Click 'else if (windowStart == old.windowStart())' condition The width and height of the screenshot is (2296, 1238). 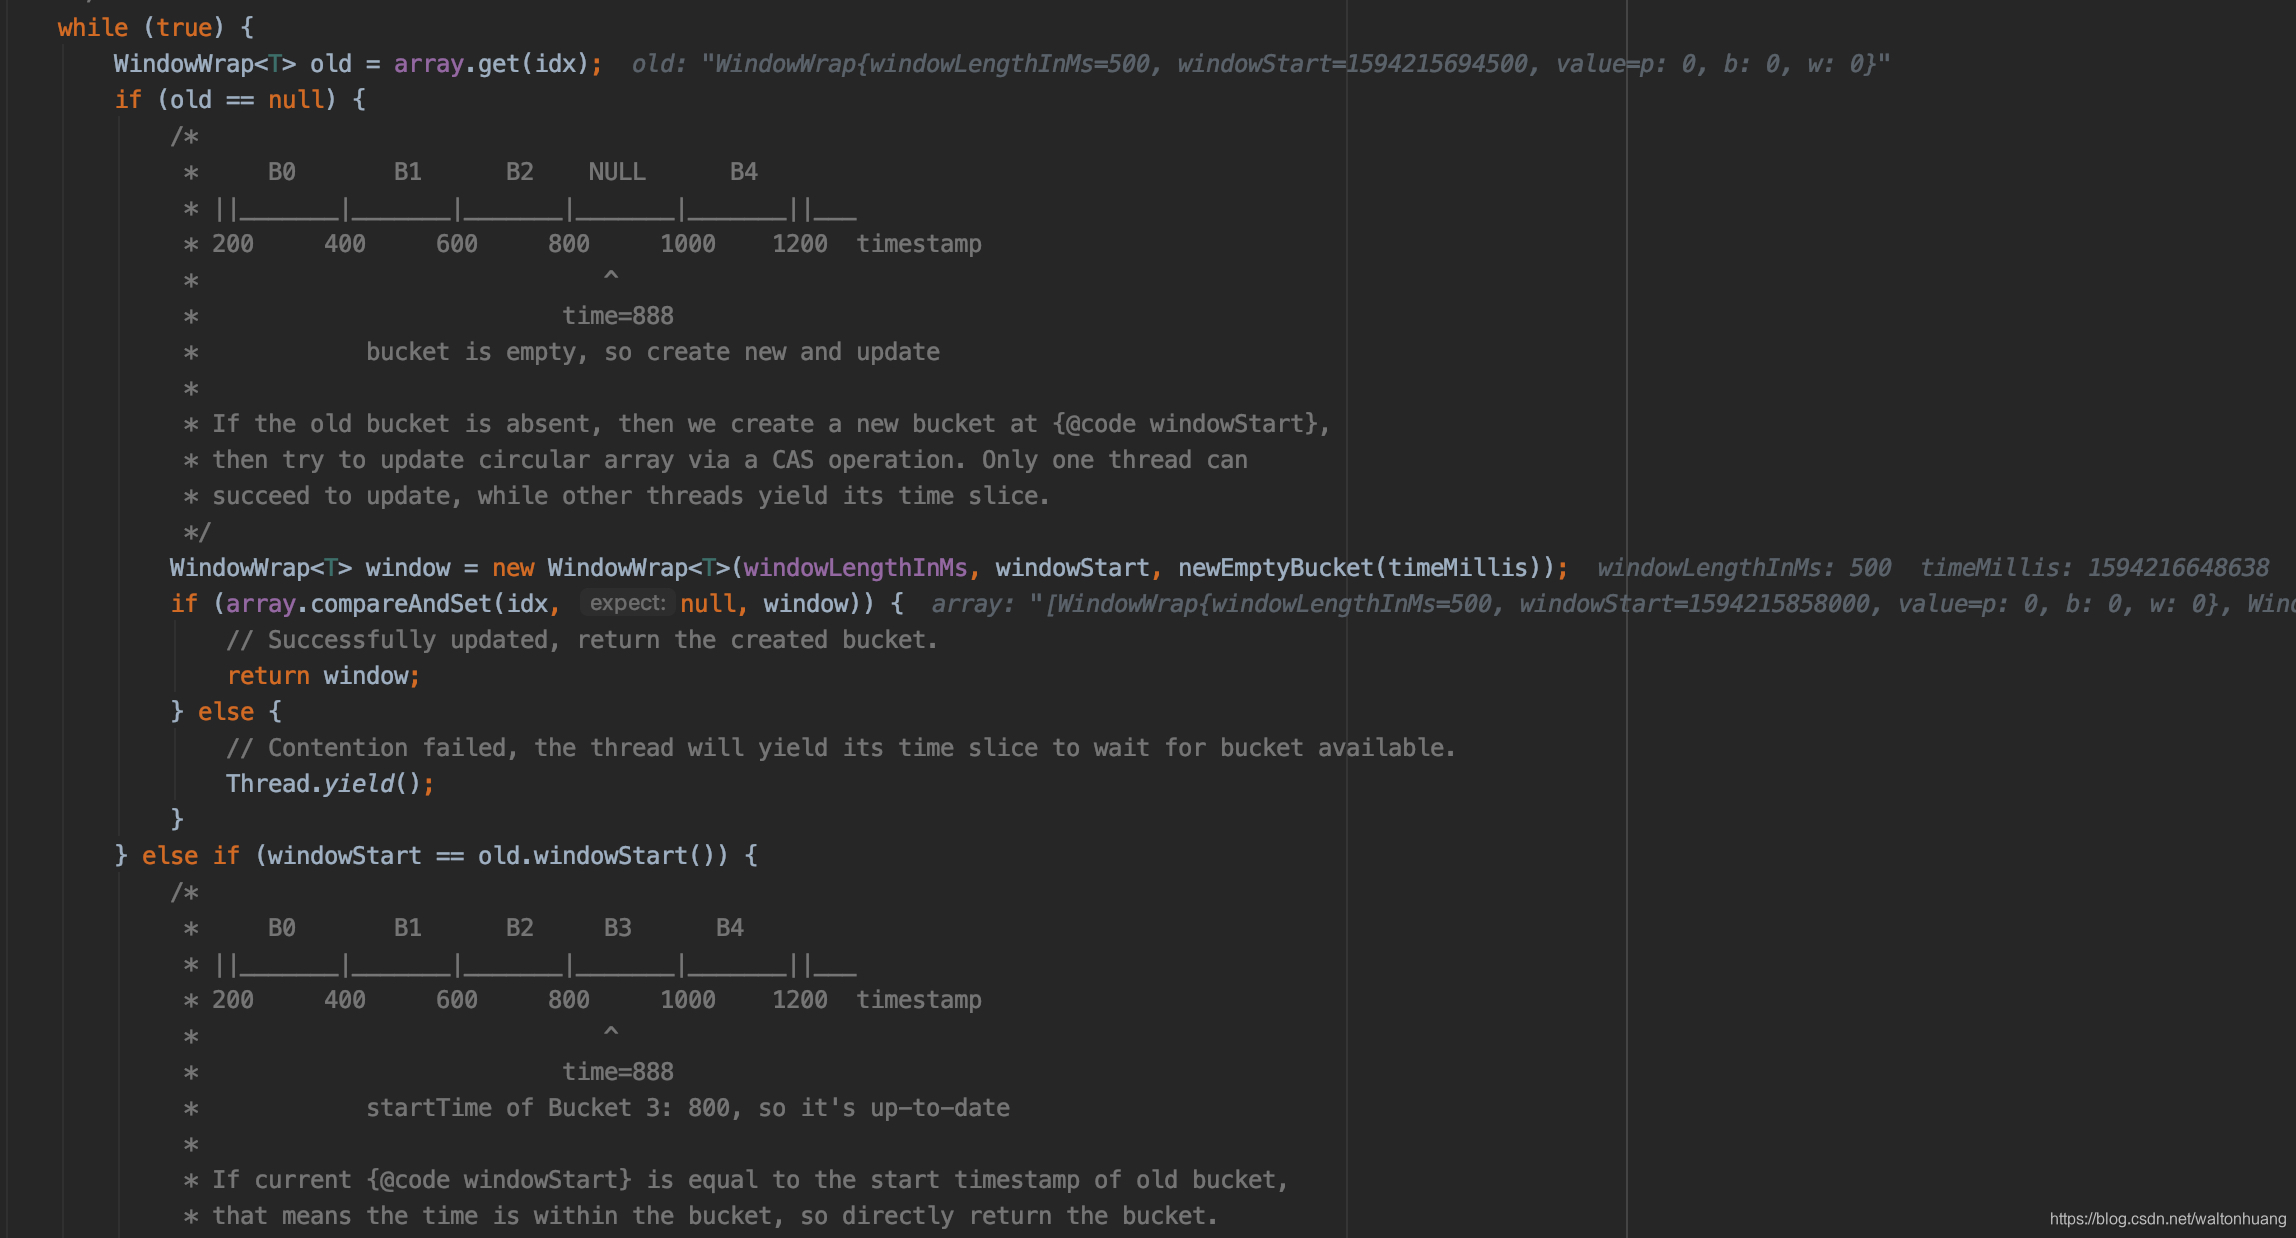pos(435,856)
